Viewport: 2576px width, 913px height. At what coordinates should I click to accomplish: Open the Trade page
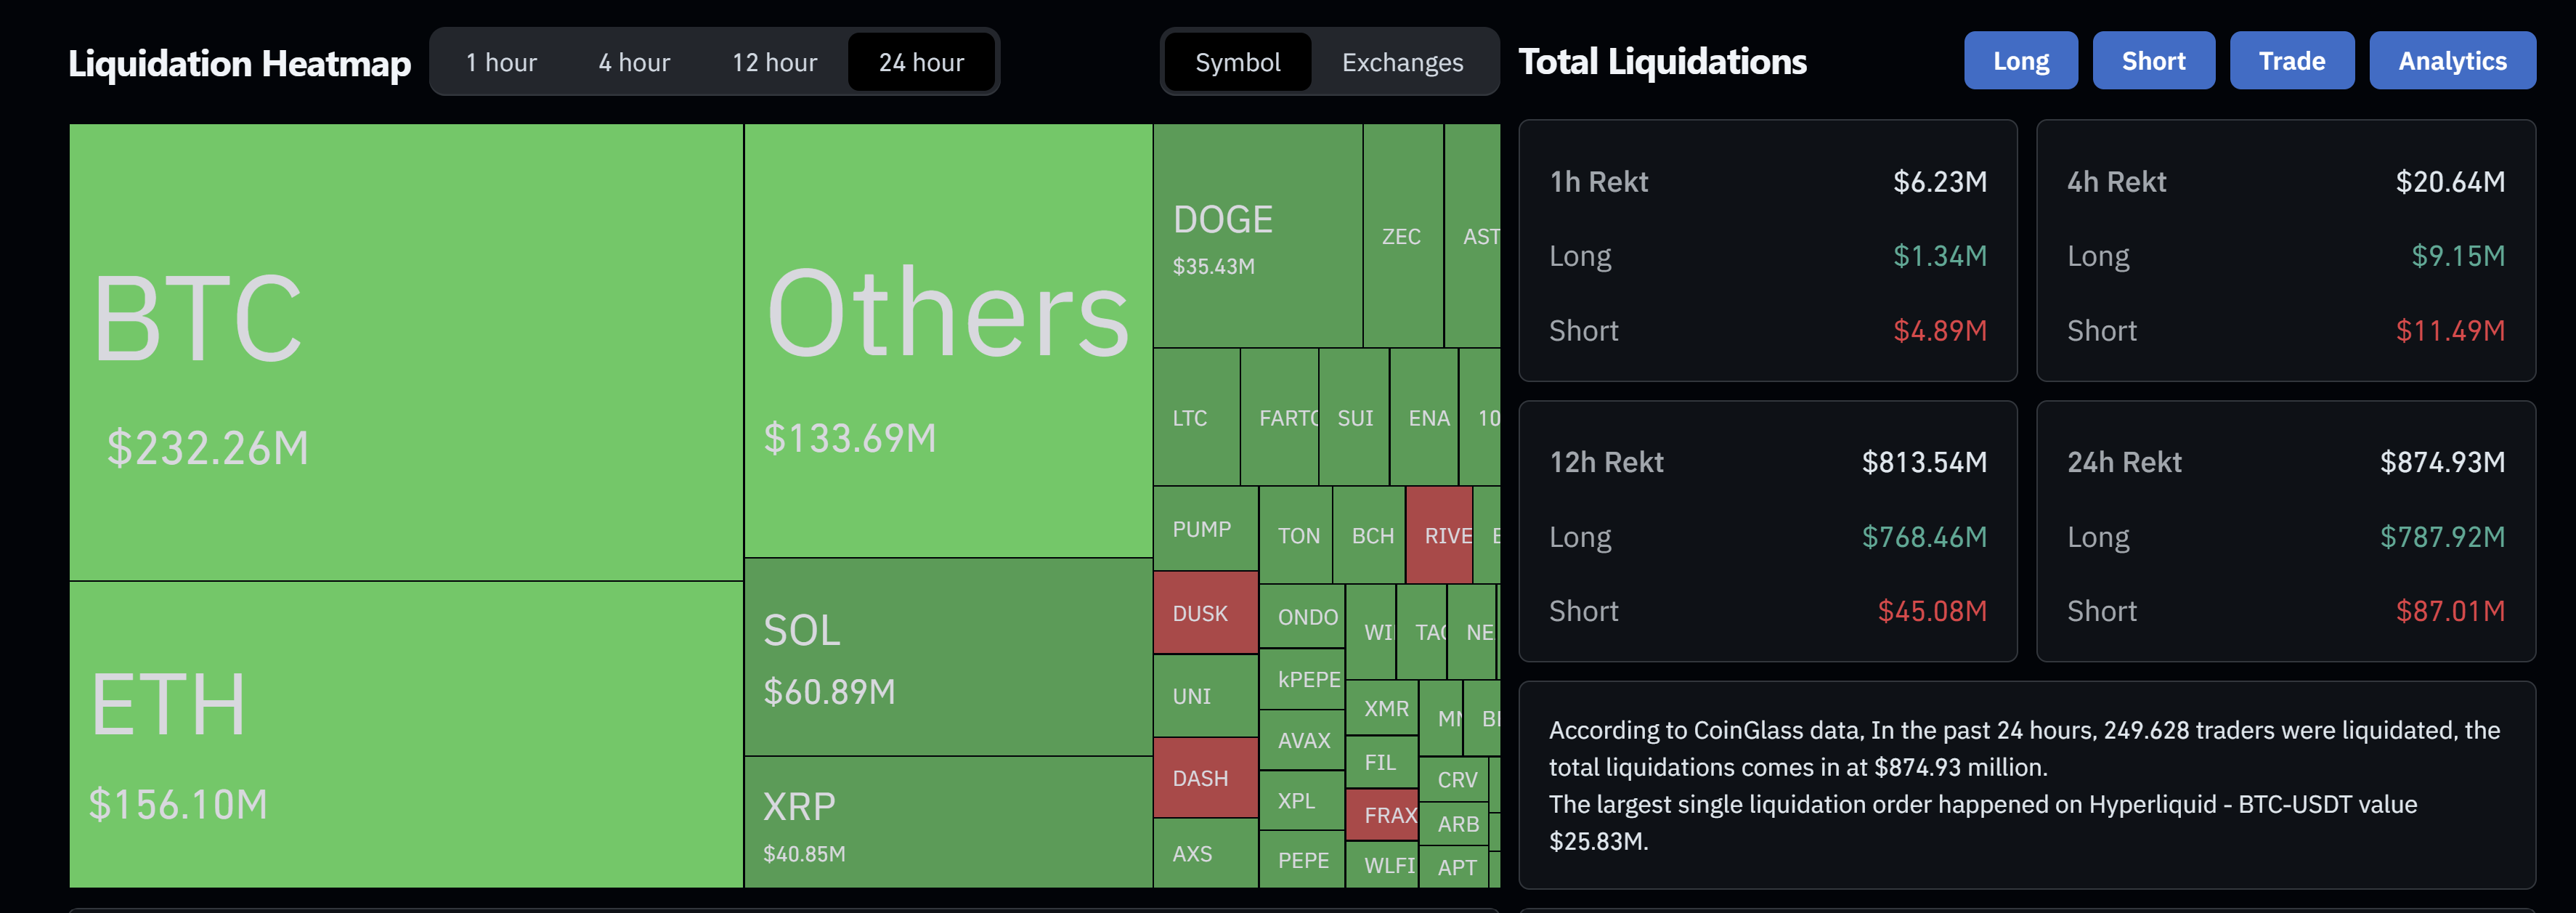coord(2292,60)
